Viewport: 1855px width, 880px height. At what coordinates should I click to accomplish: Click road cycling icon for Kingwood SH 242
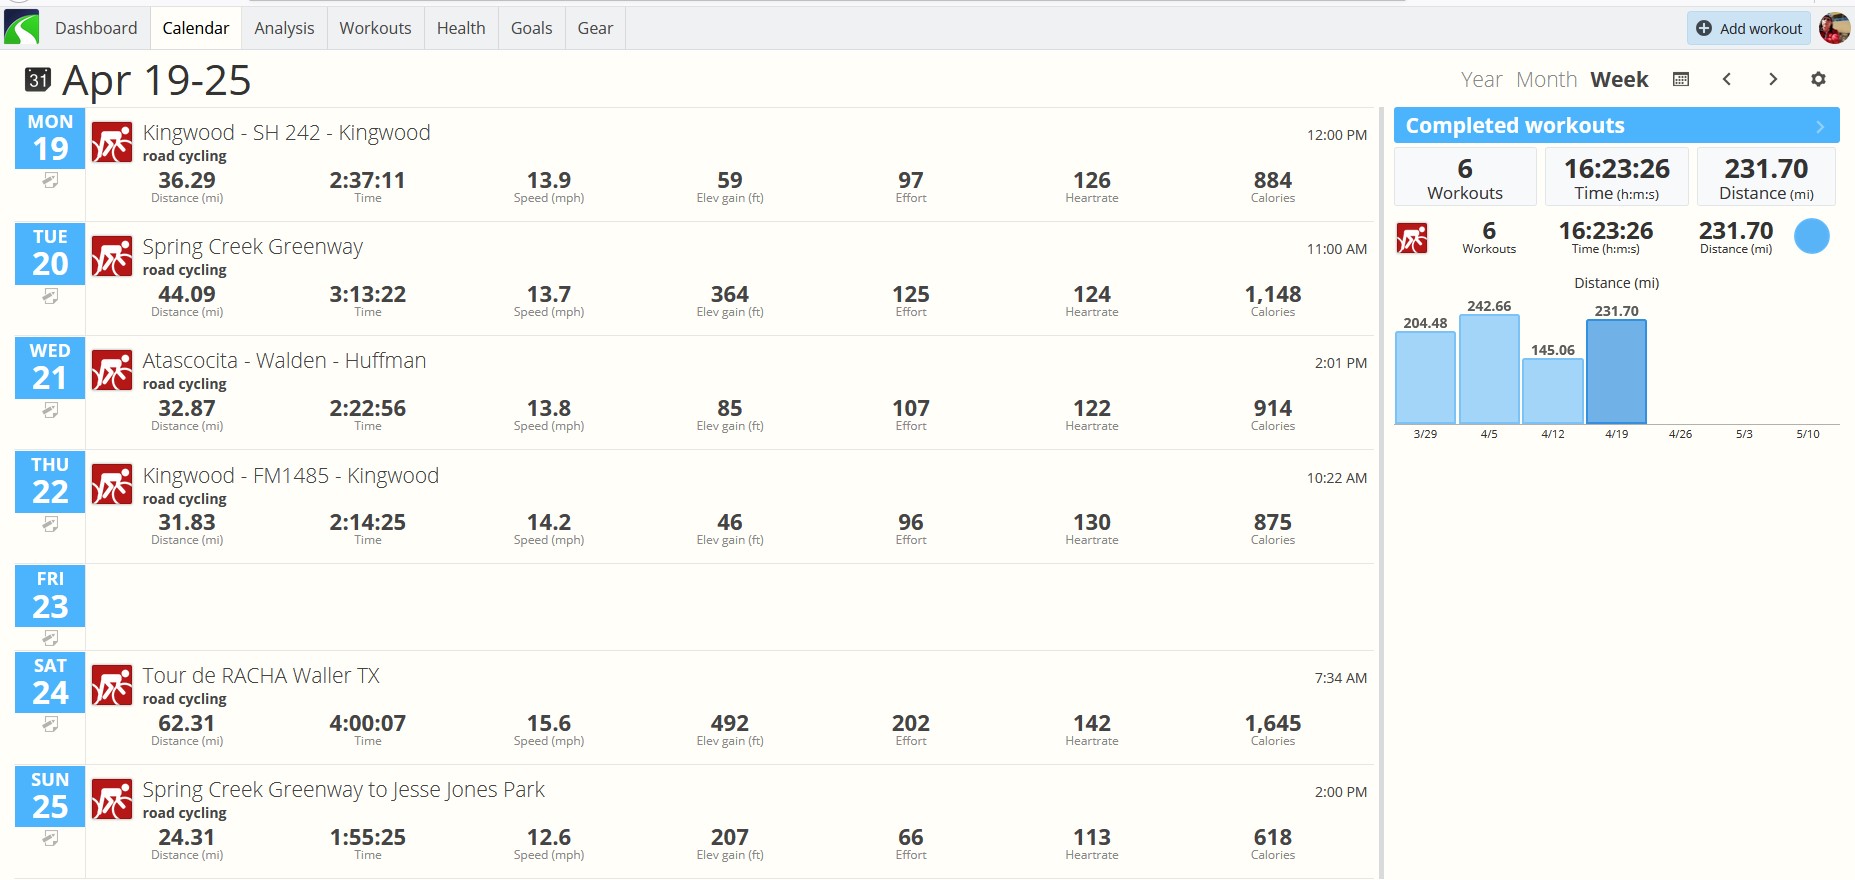pyautogui.click(x=112, y=142)
